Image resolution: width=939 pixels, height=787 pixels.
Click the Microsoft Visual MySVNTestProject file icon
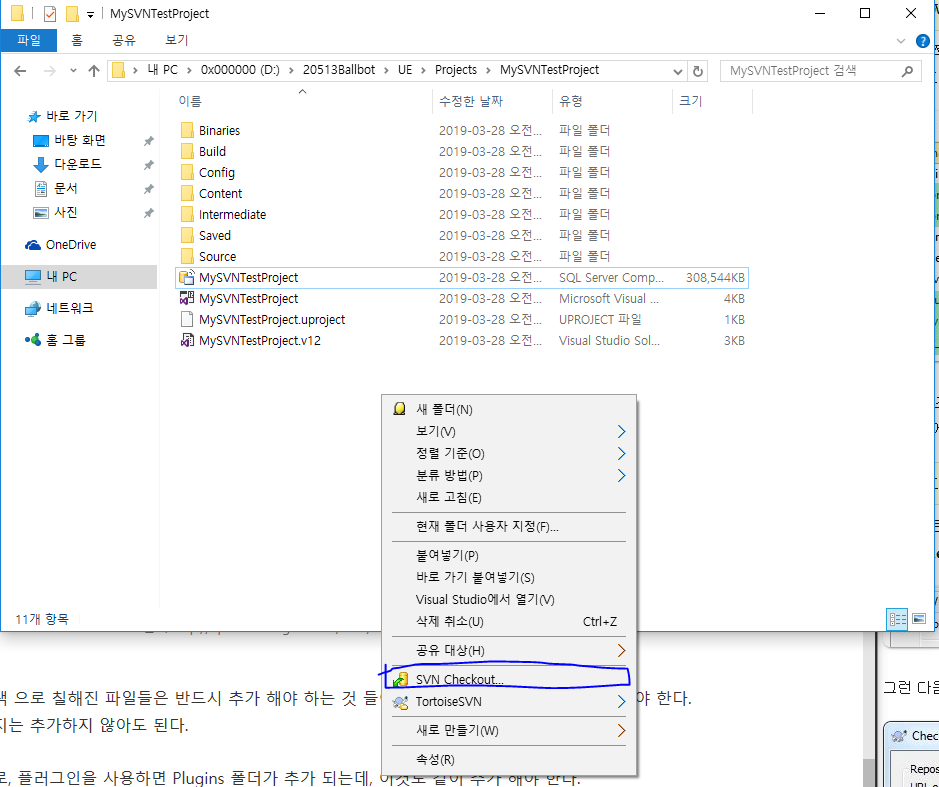point(187,298)
